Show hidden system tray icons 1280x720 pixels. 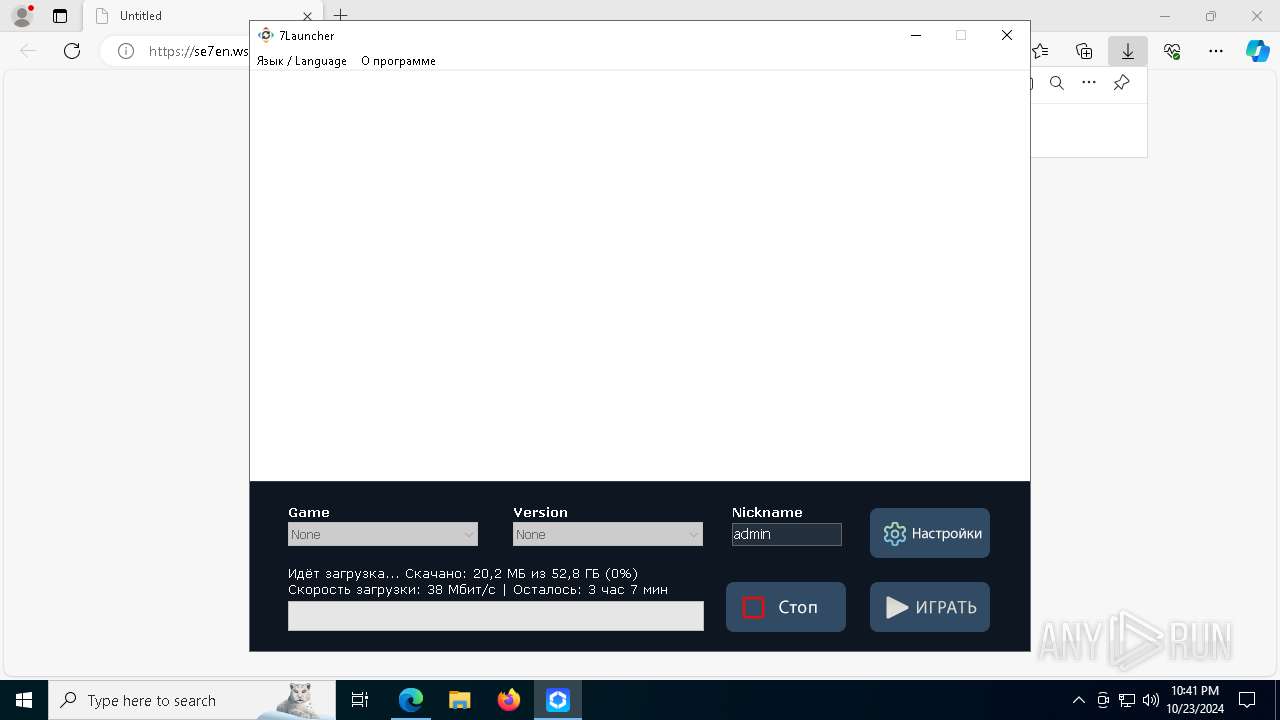point(1079,700)
